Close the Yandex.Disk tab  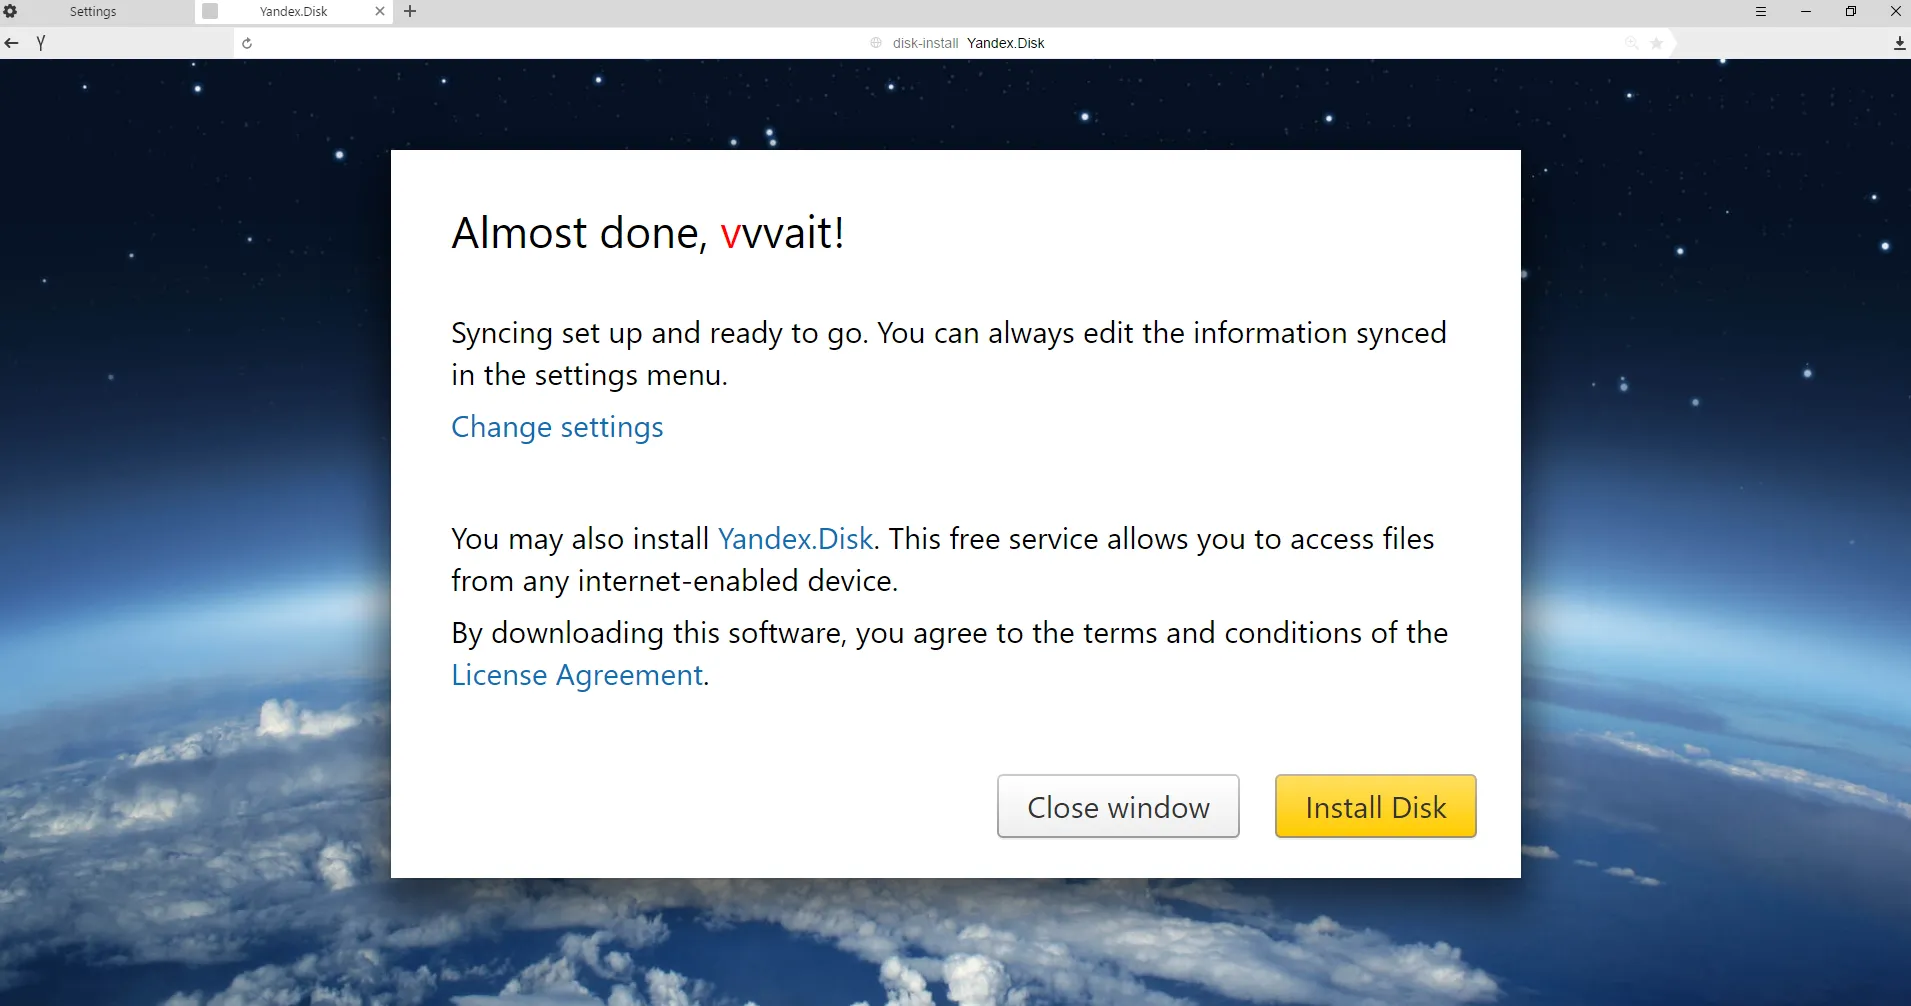click(x=379, y=11)
